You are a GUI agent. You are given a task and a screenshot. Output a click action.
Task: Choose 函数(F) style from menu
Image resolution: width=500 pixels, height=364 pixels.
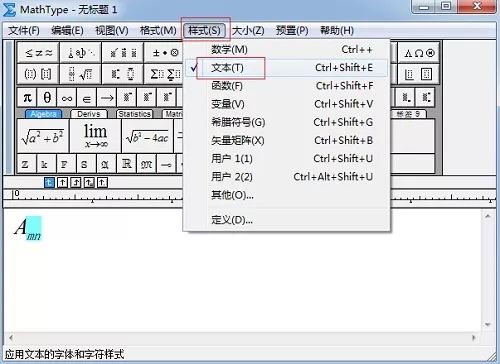pos(287,86)
